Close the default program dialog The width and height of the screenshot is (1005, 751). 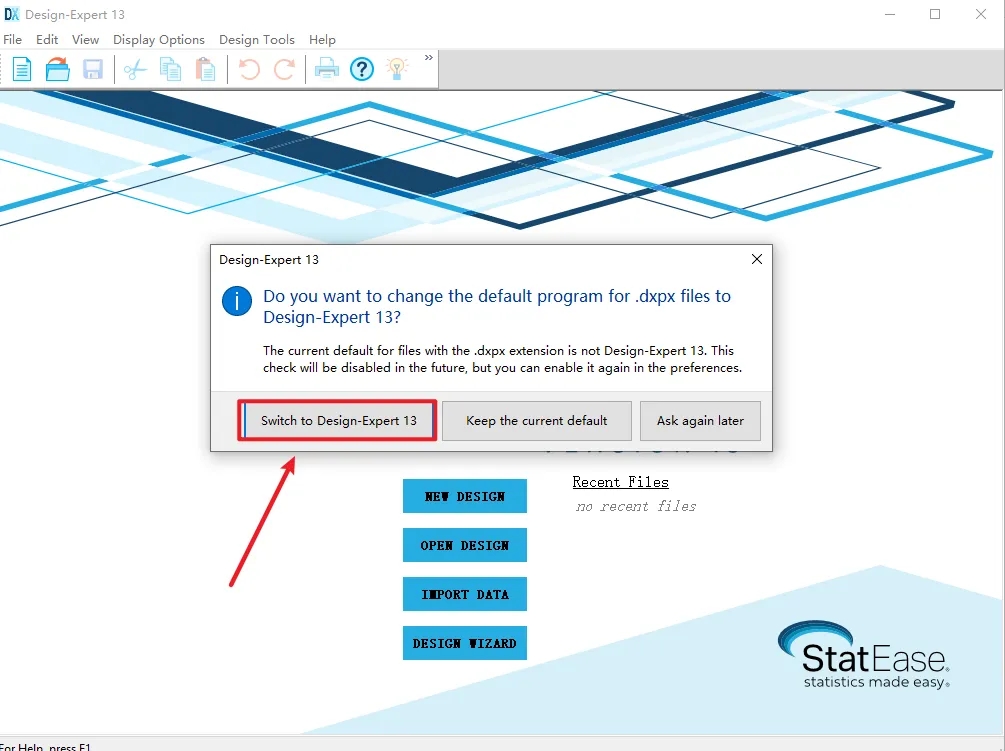click(x=757, y=259)
